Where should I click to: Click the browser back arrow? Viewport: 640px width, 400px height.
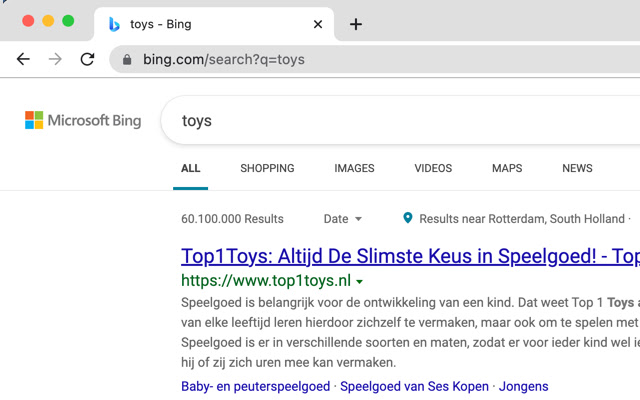[23, 59]
